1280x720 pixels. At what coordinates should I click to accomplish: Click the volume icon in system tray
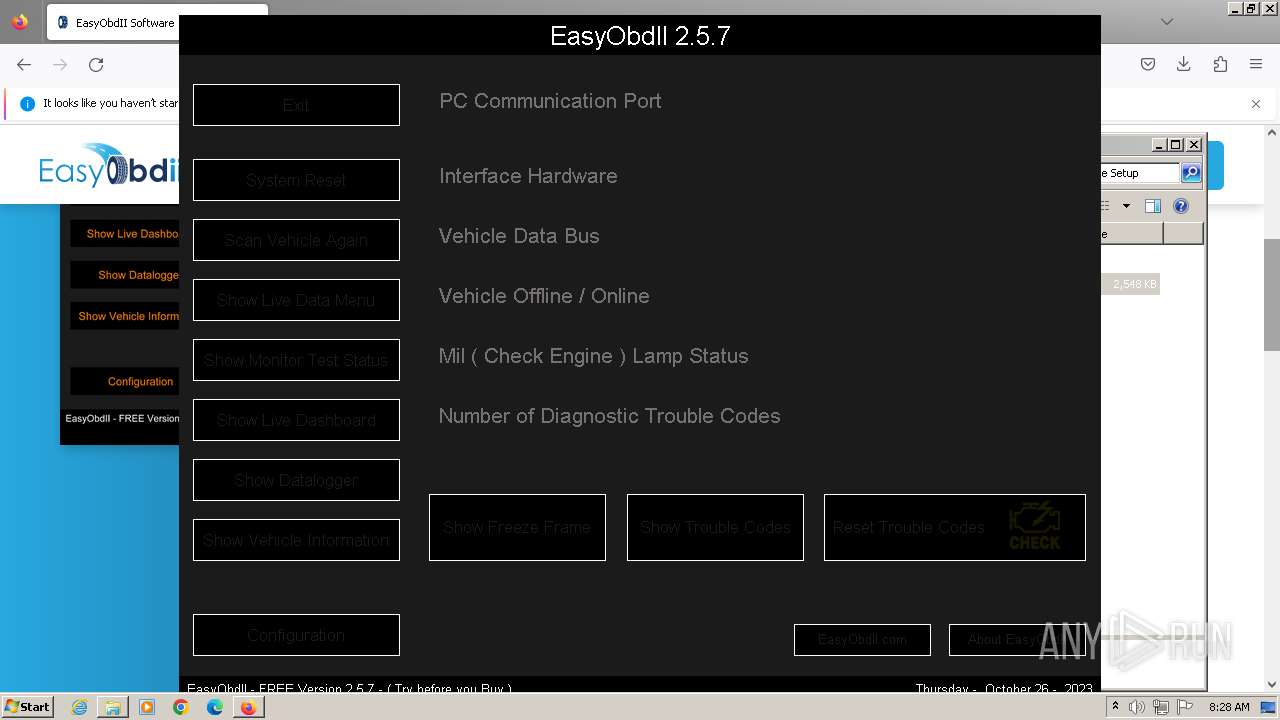point(1137,707)
